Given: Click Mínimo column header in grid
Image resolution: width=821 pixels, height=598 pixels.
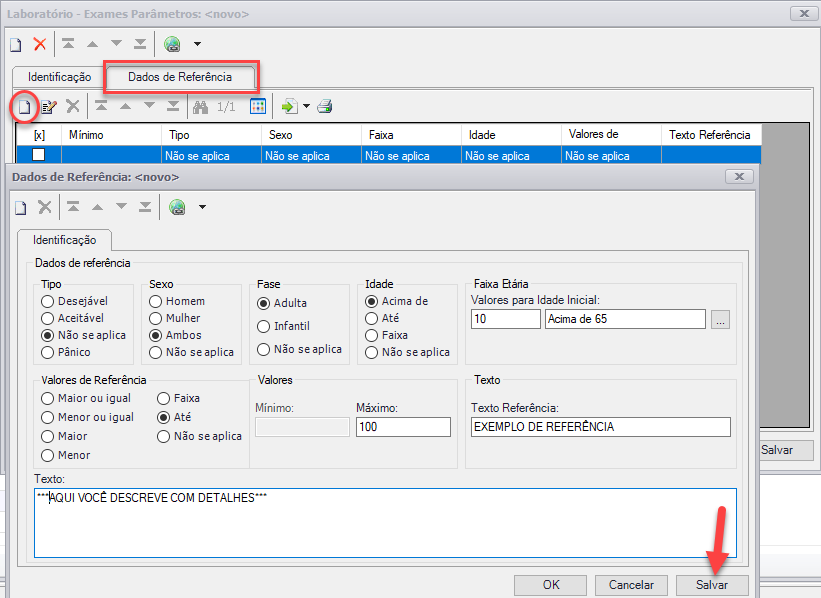Looking at the screenshot, I should (x=112, y=135).
